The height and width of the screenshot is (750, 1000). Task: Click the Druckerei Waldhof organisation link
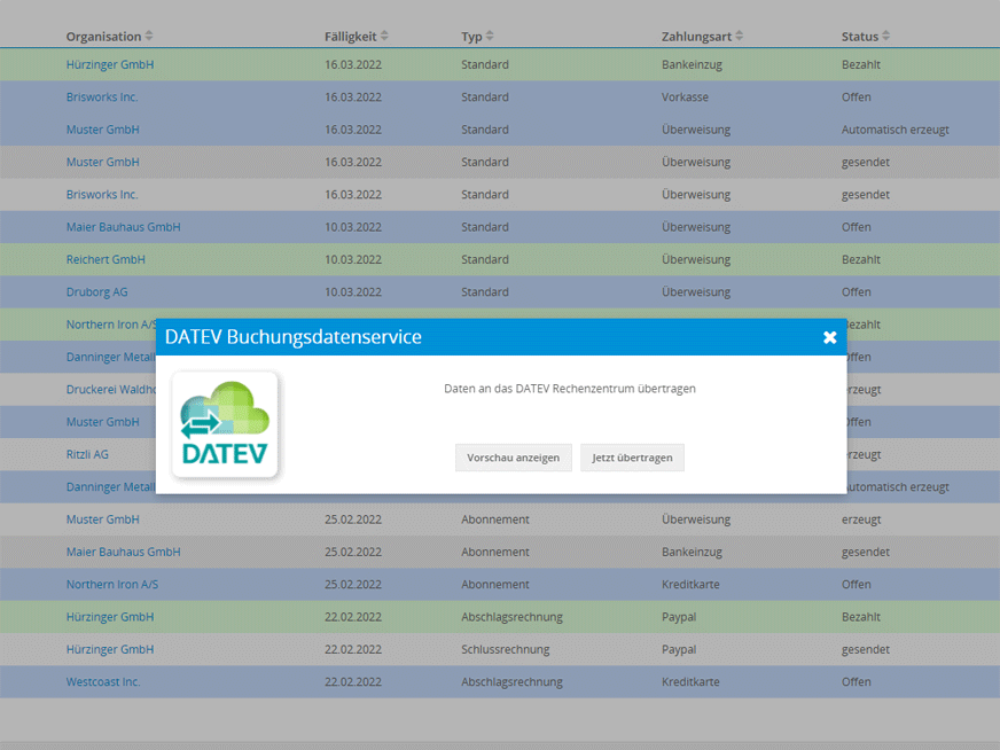[110, 390]
